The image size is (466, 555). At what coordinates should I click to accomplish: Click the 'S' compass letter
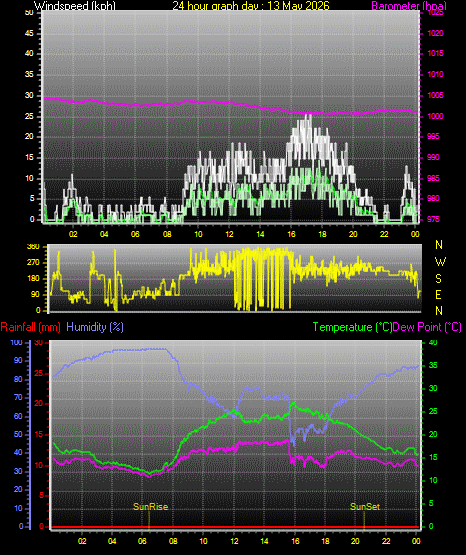(x=438, y=279)
